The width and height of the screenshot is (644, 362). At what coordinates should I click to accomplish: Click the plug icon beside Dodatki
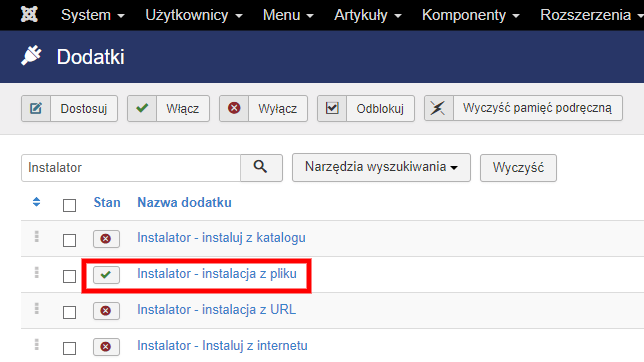[x=31, y=55]
